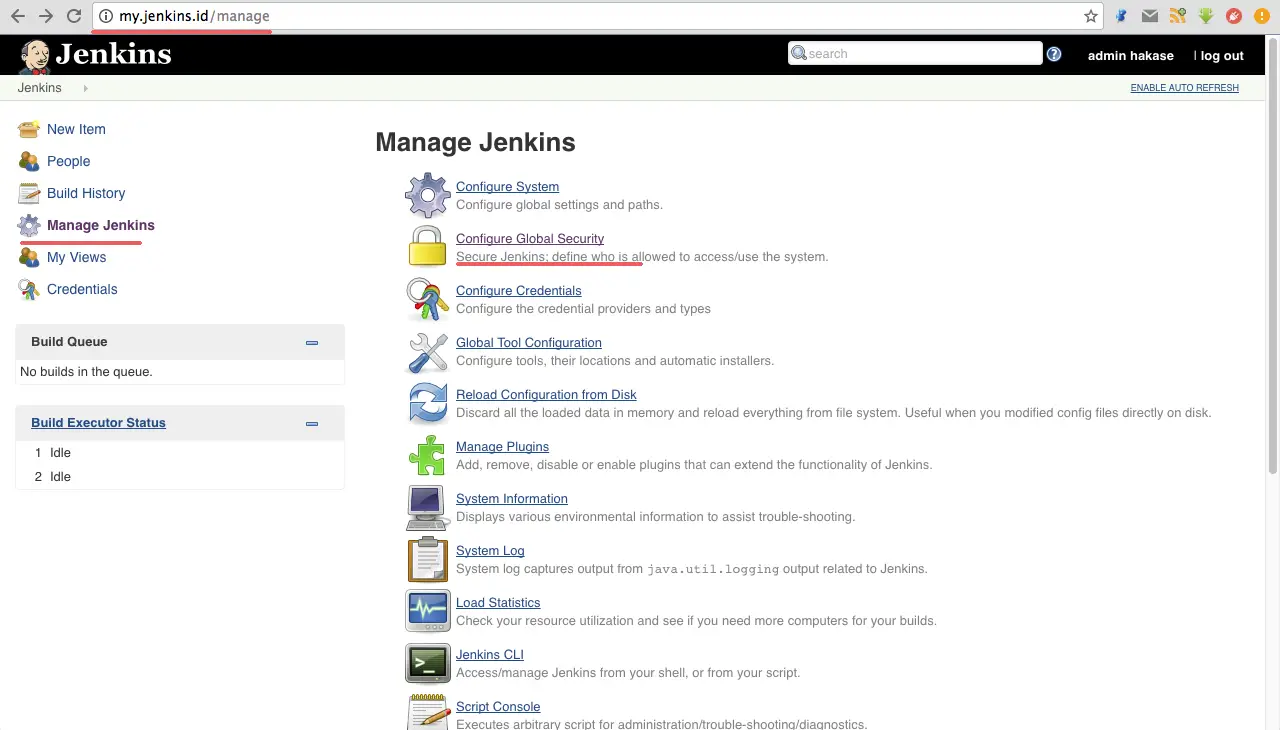Screen dimensions: 1280x730
Task: Open the Build Executor Status link
Action: [x=98, y=423]
